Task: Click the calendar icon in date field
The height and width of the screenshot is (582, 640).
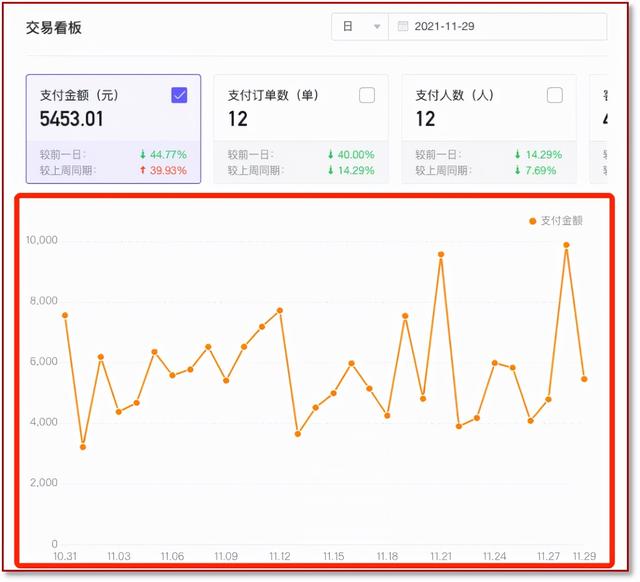Action: (403, 27)
